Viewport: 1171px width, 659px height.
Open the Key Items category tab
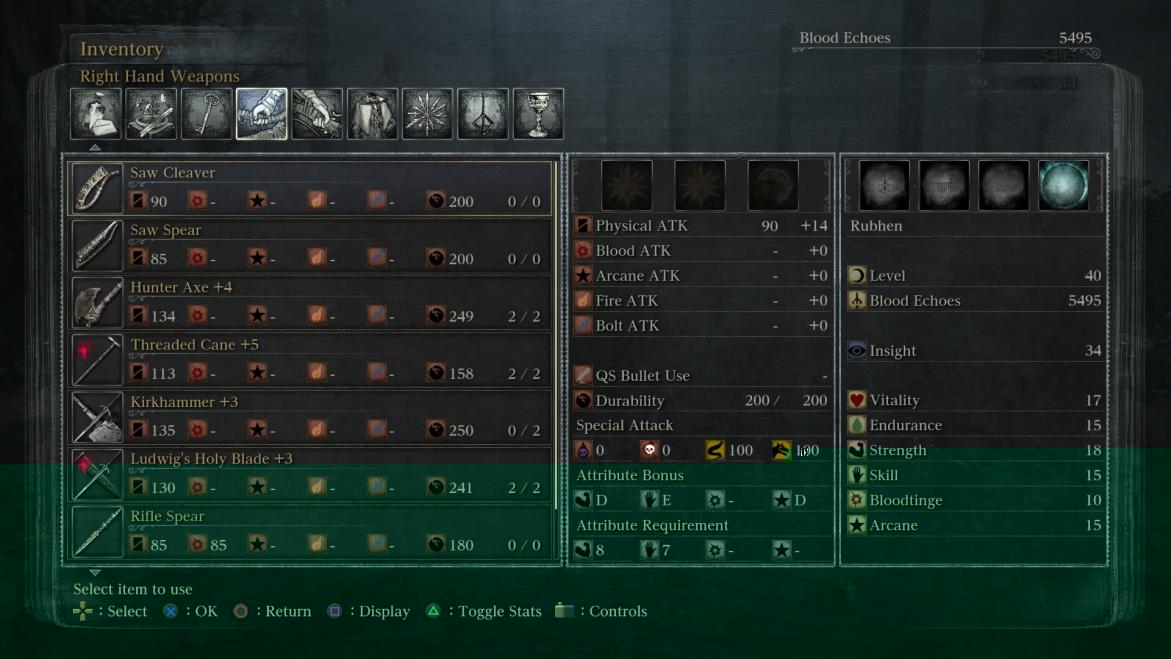tap(206, 114)
